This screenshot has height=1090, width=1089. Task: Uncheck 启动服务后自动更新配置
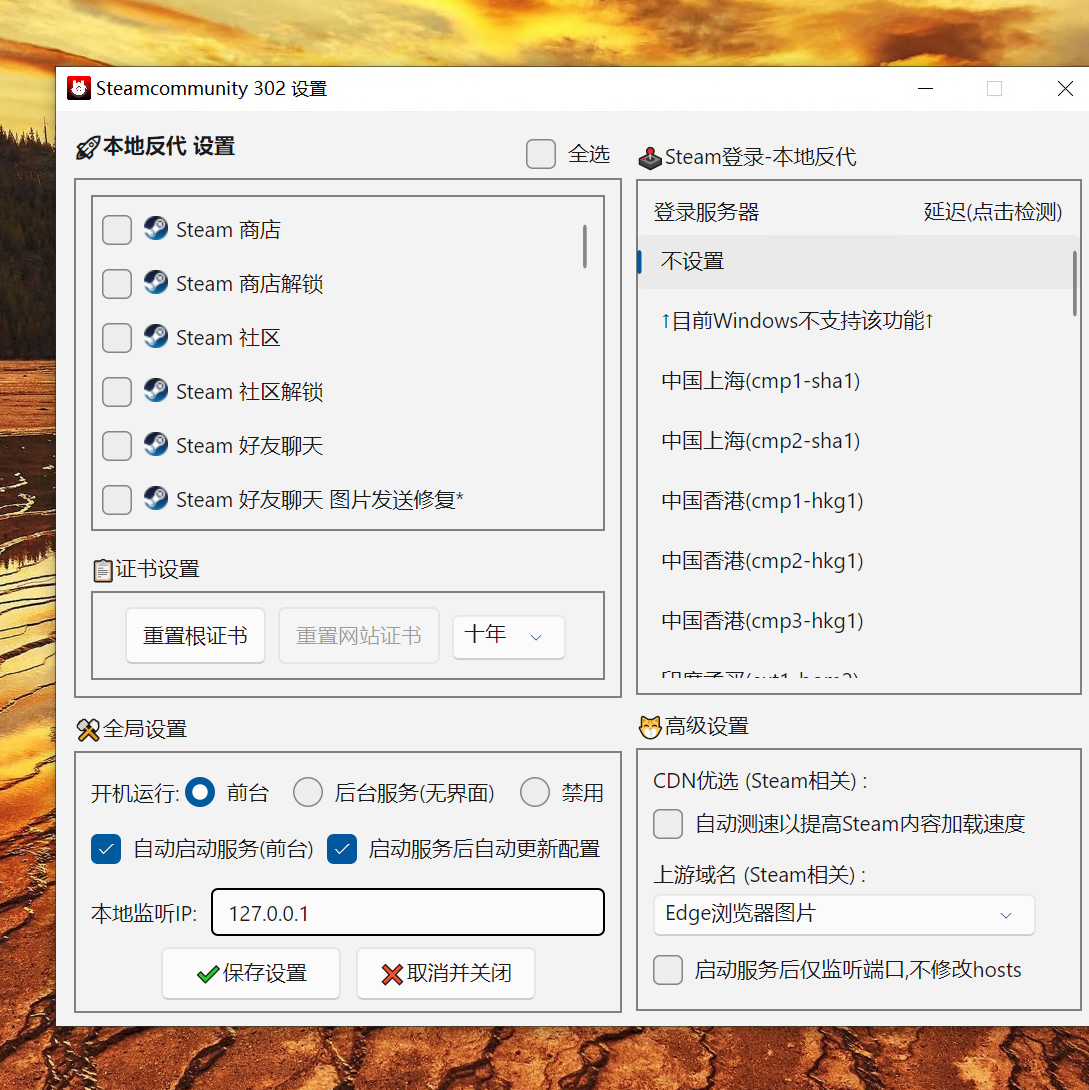tap(342, 849)
